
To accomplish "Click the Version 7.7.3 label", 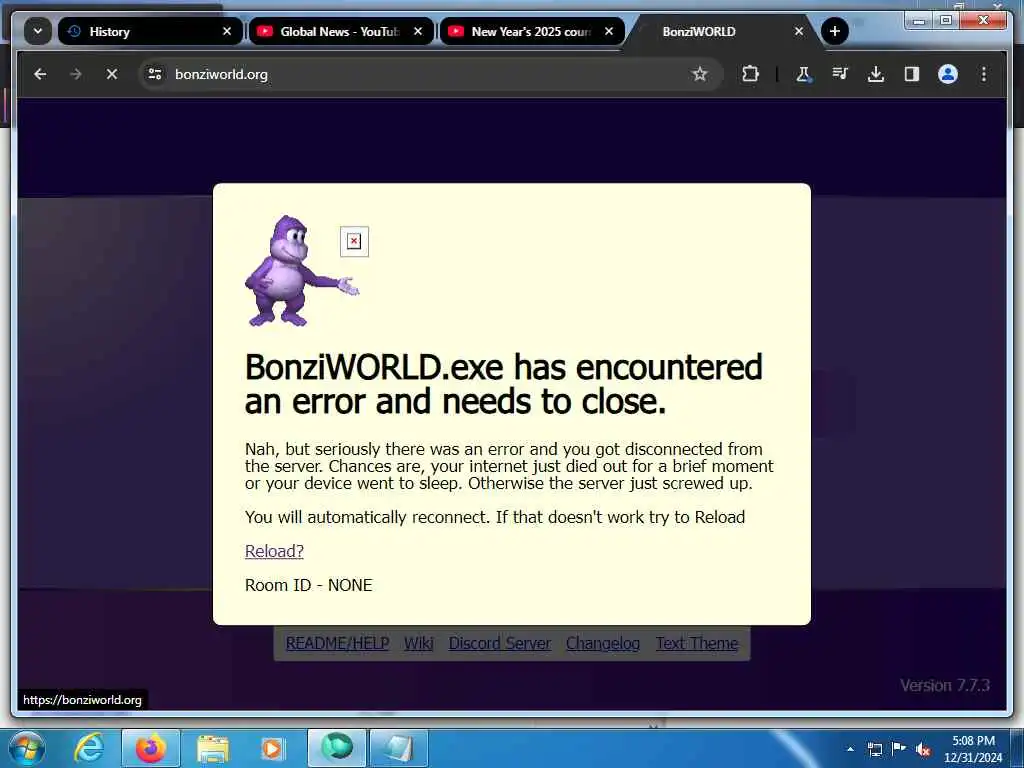I will point(945,685).
